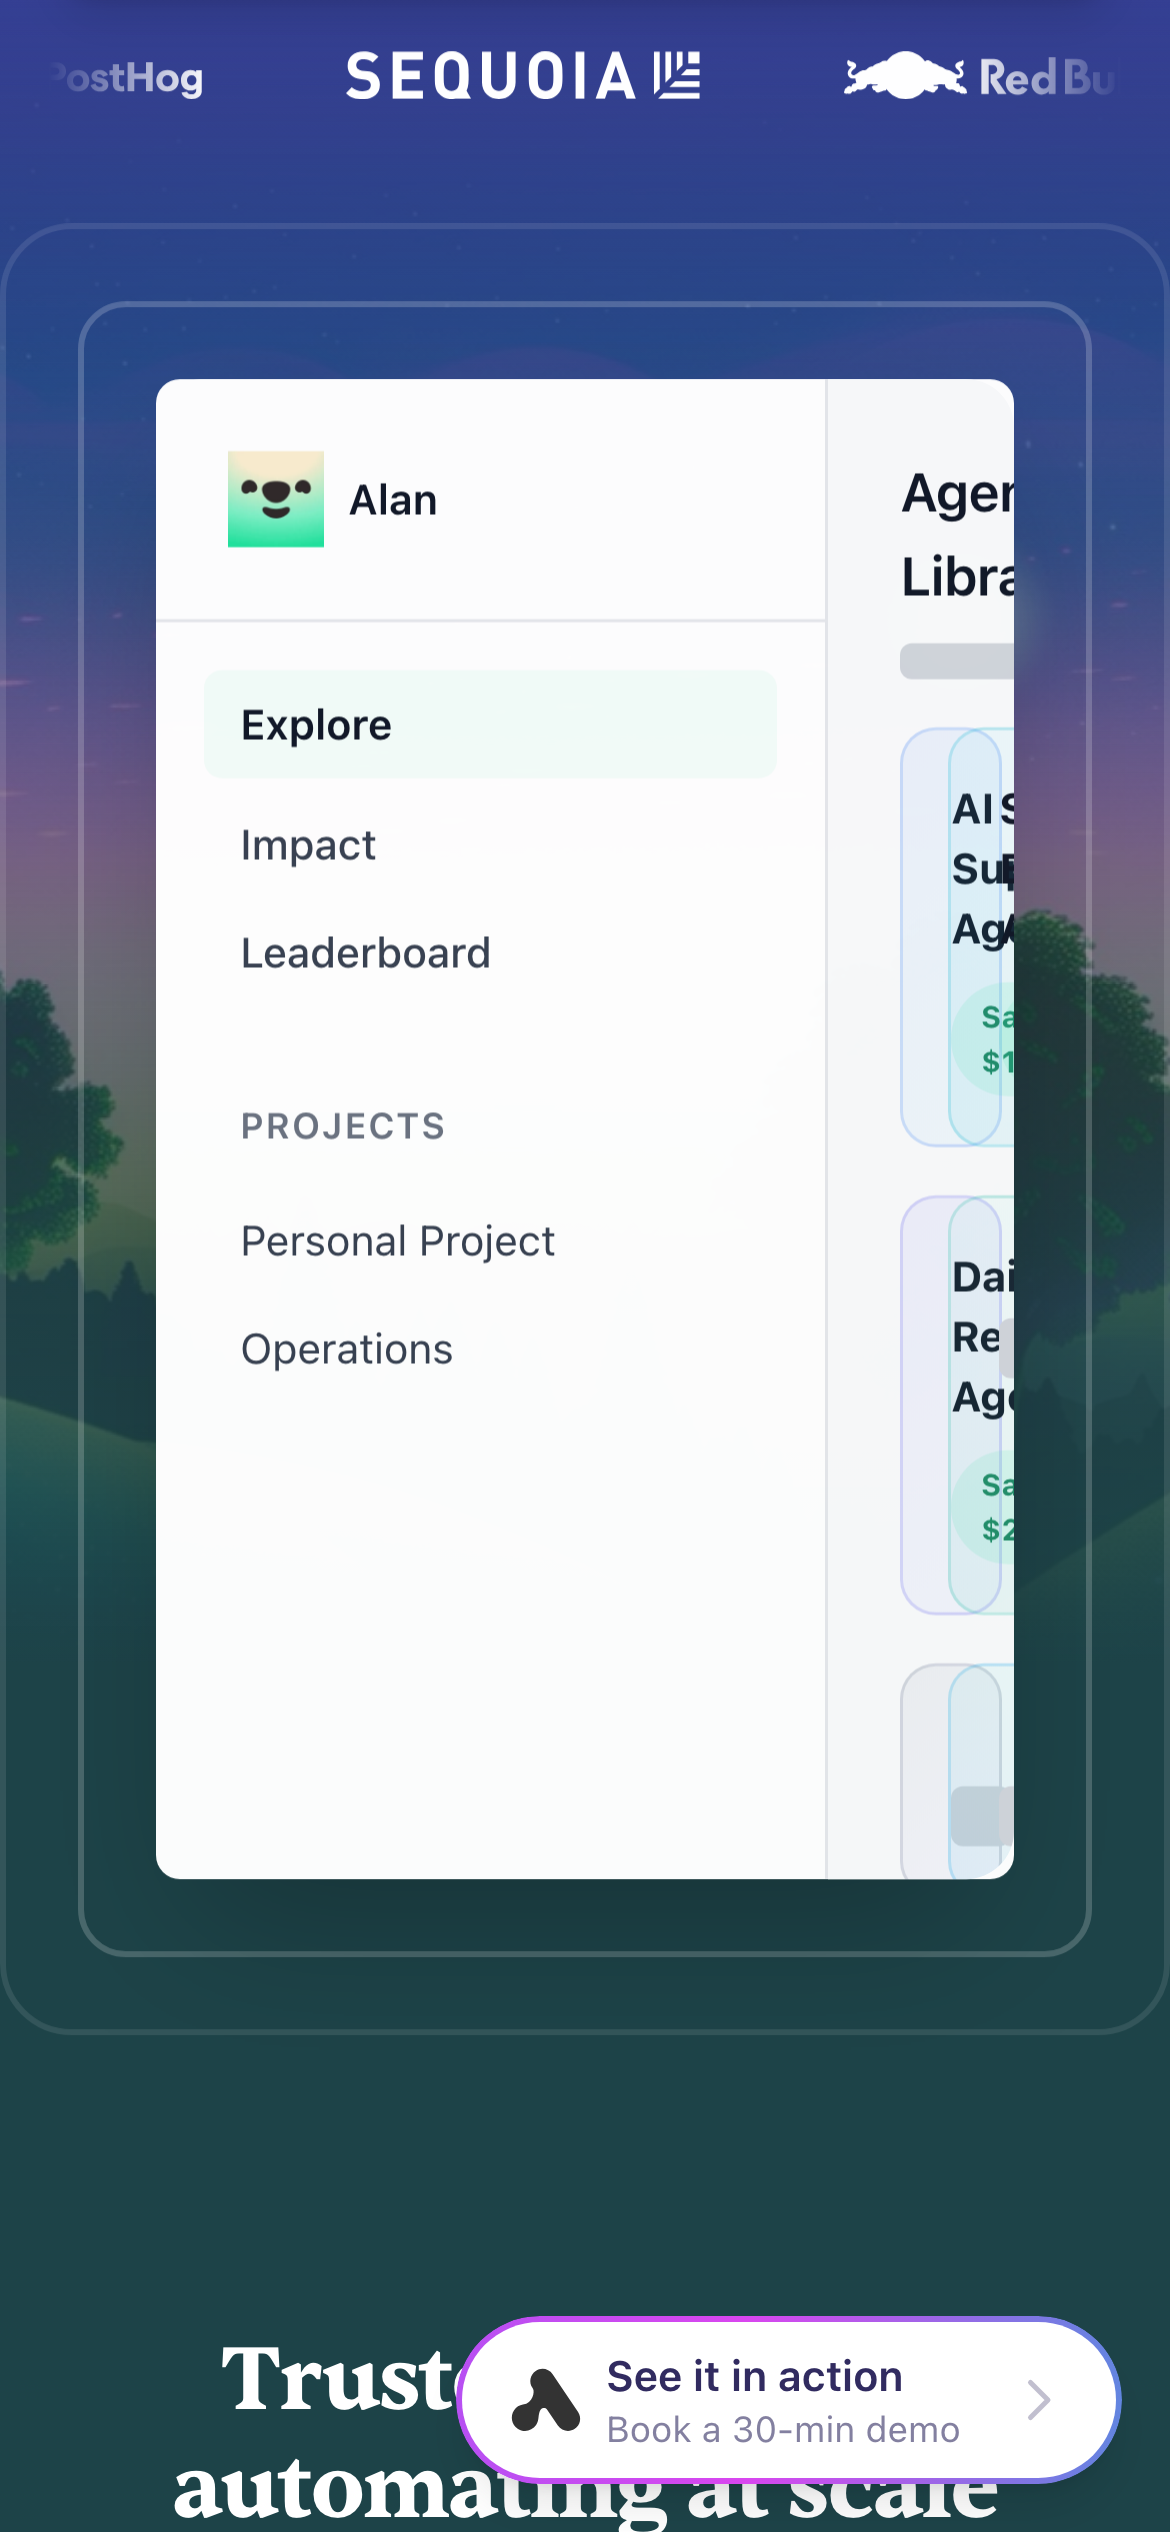This screenshot has width=1170, height=2532.
Task: Click the Red Bull logo
Action: tap(980, 77)
